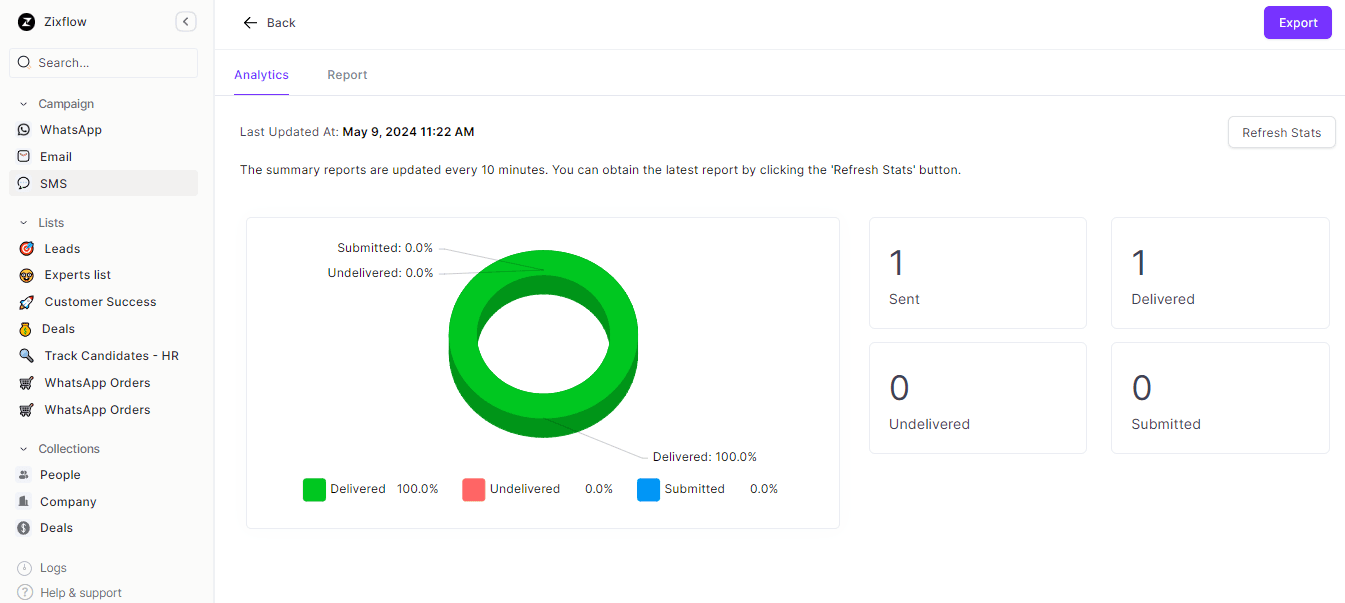Collapse the Lists section
This screenshot has height=603, width=1345.
click(24, 223)
